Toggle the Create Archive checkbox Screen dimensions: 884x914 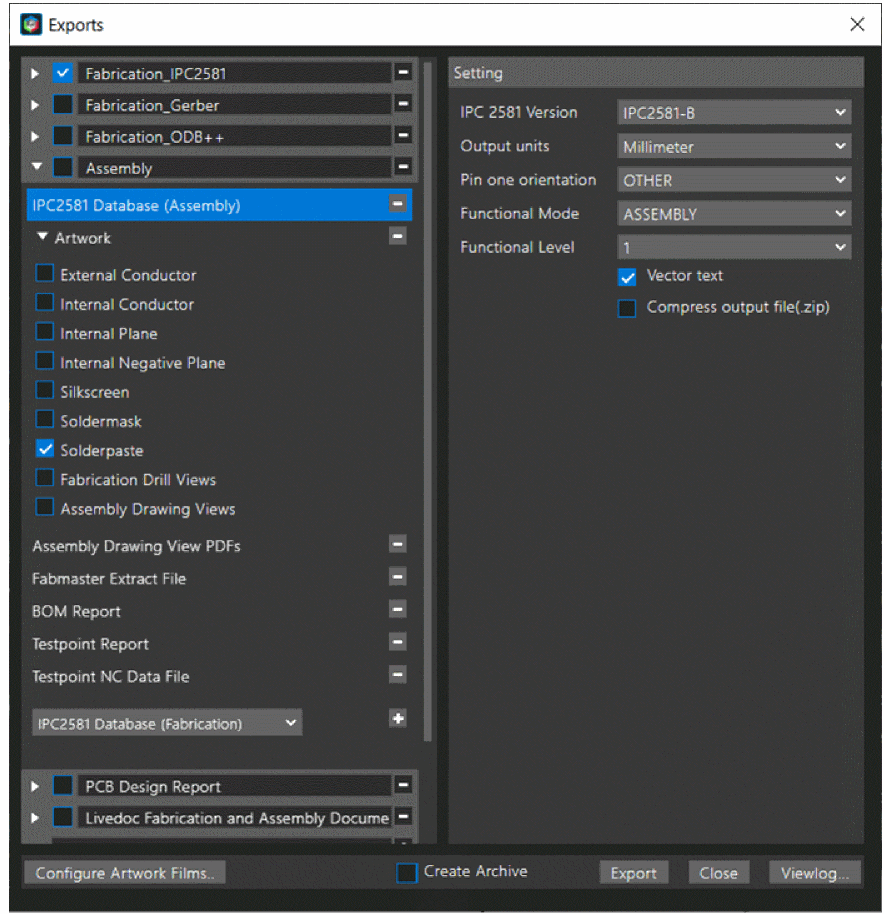pos(407,873)
